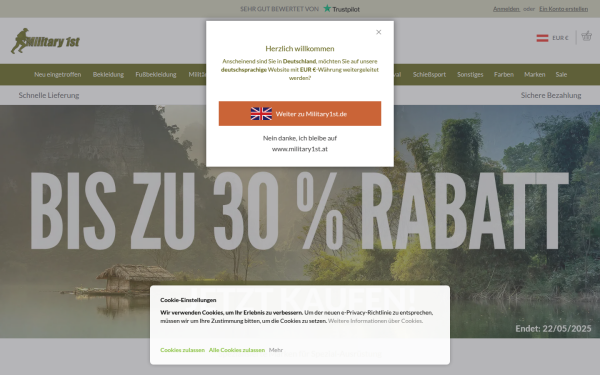The image size is (600, 375).
Task: Click 'Ein Konto erstellen' link
Action: click(x=563, y=9)
